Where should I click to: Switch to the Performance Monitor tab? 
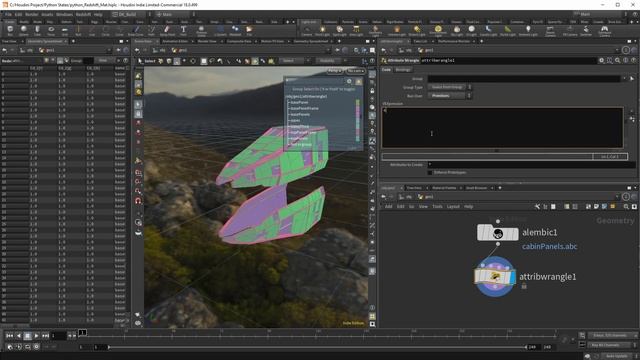point(454,41)
